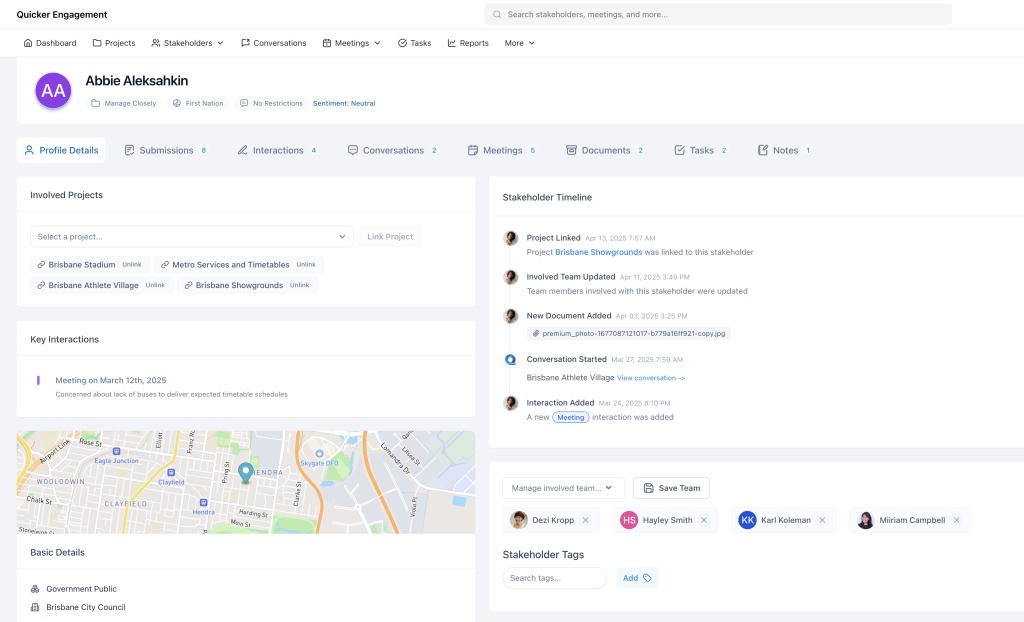
Task: Remove Hayley Smith from team list
Action: tap(704, 520)
